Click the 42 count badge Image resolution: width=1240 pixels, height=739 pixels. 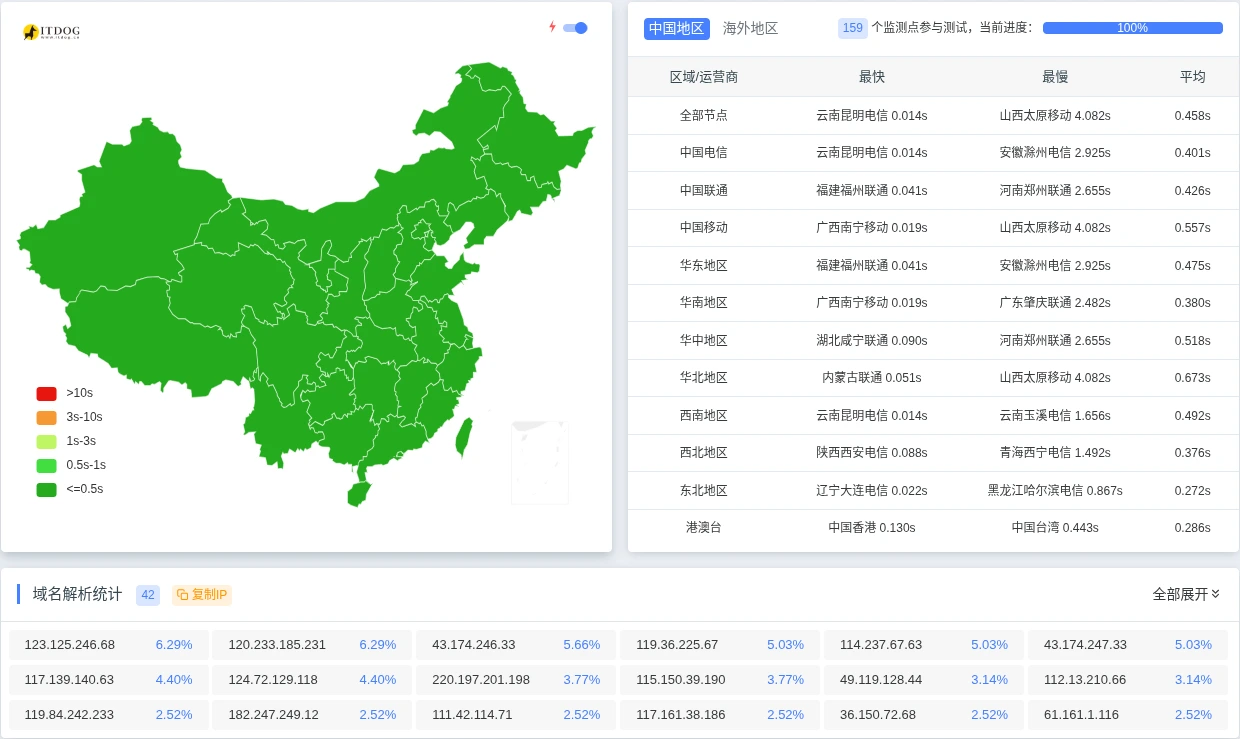[x=148, y=595]
